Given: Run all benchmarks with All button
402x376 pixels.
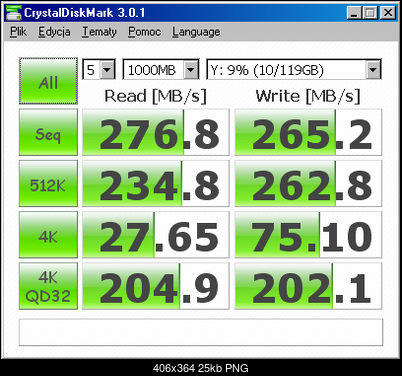Looking at the screenshot, I should pyautogui.click(x=48, y=81).
